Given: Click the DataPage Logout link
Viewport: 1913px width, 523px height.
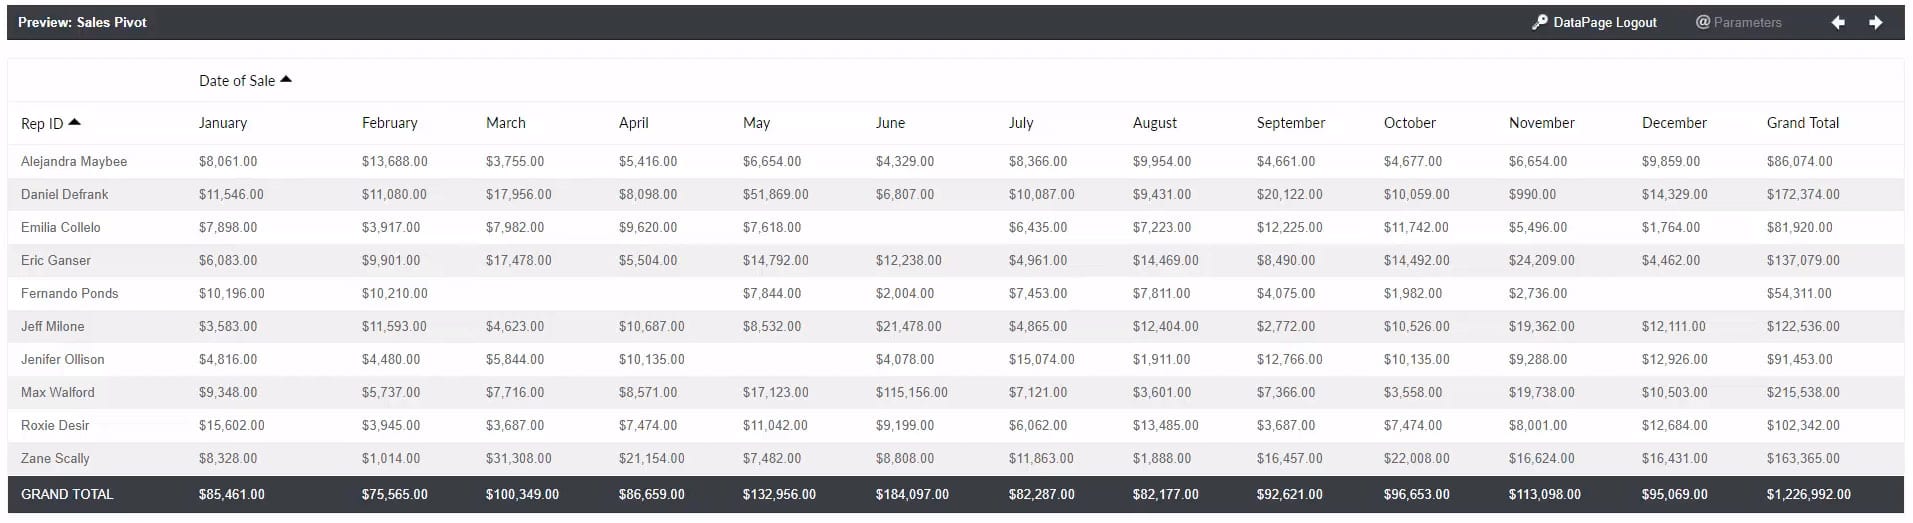Looking at the screenshot, I should point(1604,22).
